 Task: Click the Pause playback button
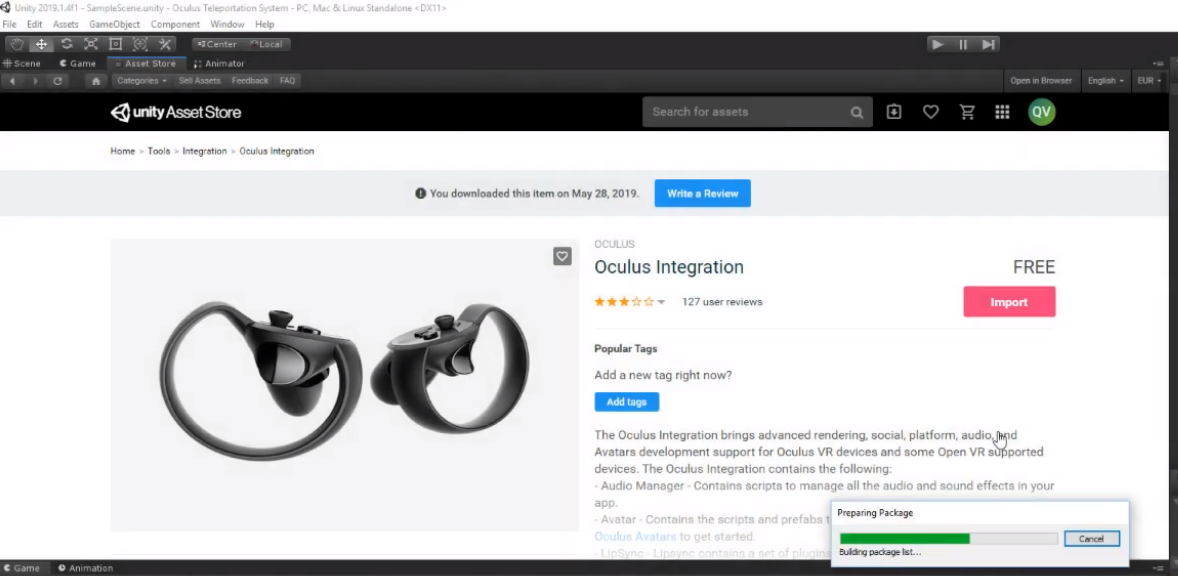(963, 44)
